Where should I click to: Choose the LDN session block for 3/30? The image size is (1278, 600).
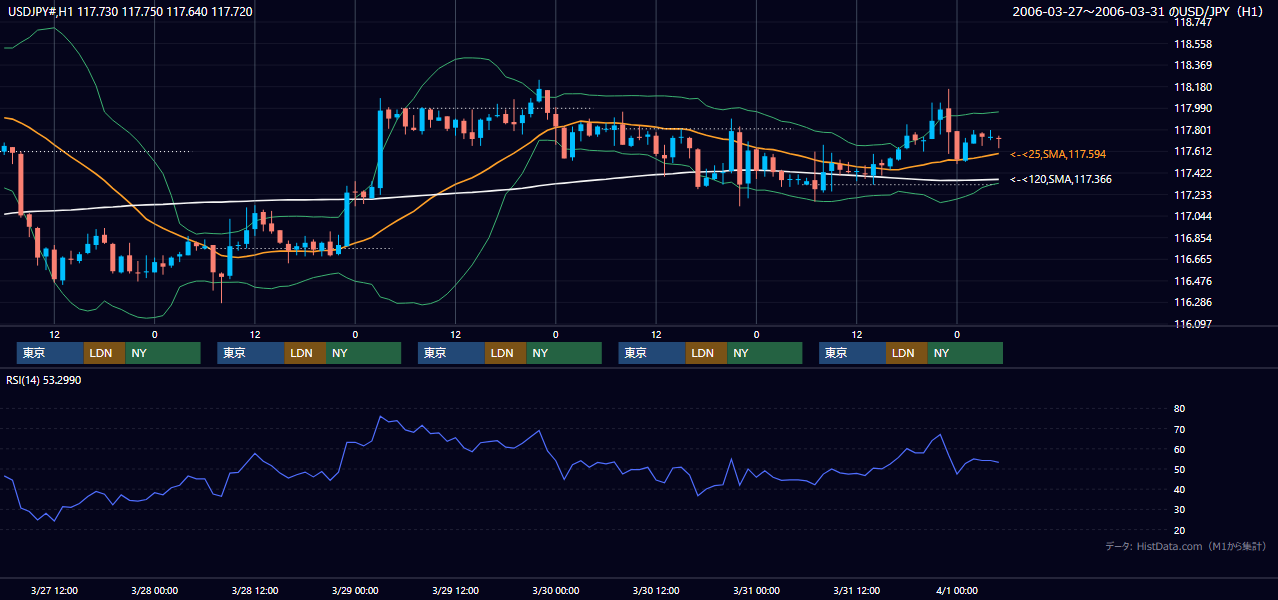coord(707,353)
